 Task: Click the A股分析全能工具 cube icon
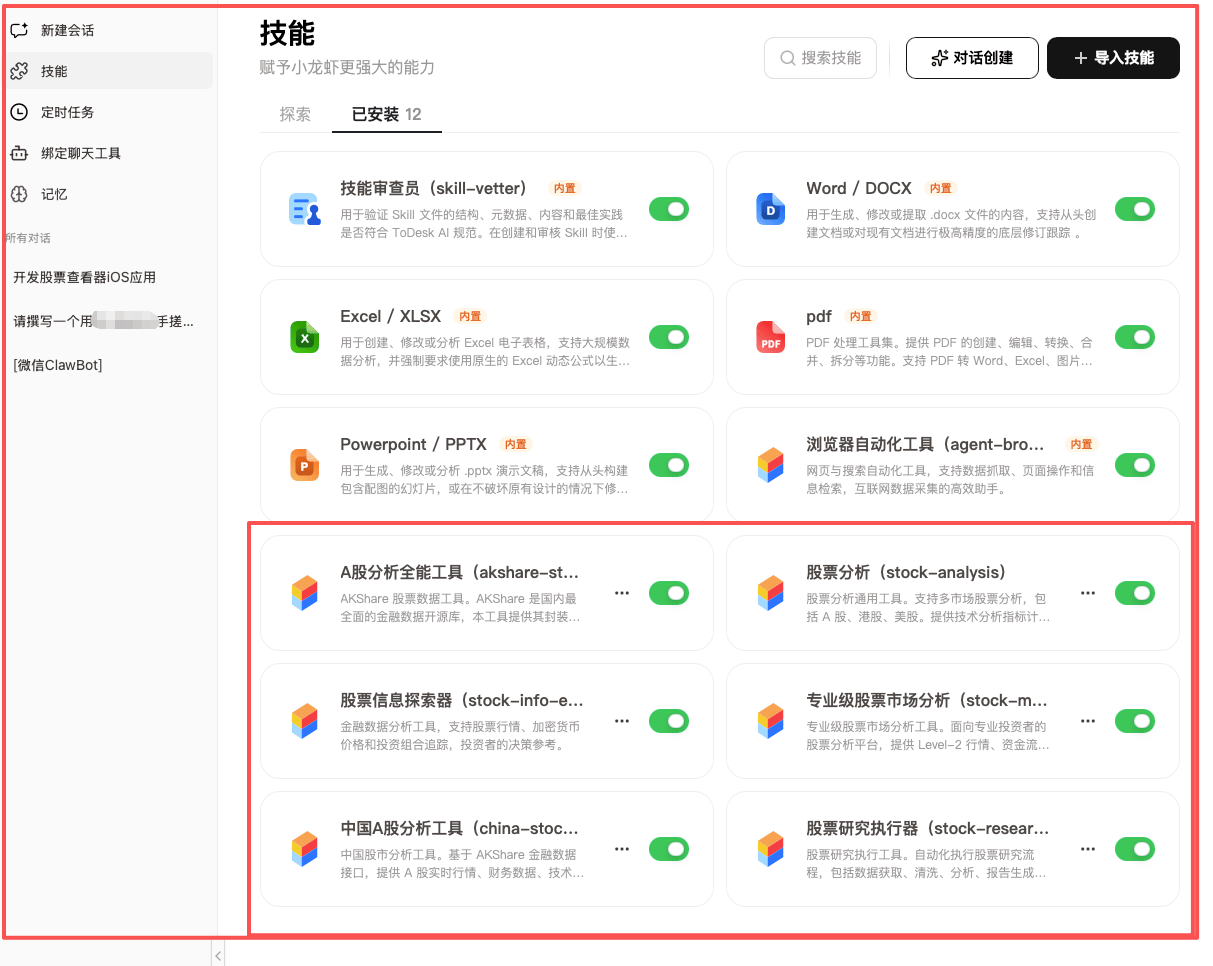point(305,593)
